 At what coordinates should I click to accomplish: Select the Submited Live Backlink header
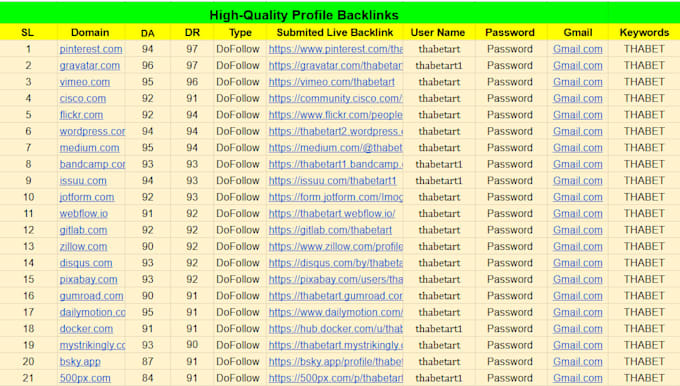(335, 33)
